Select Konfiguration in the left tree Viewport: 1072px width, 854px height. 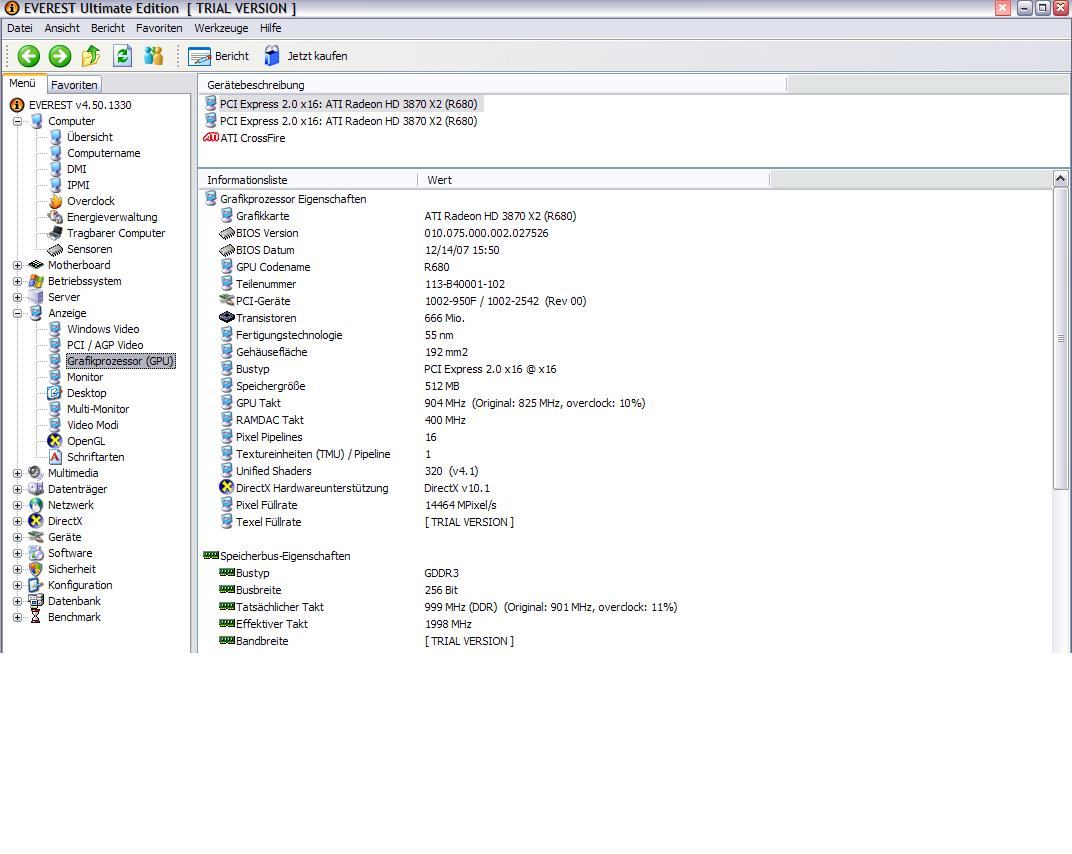[x=80, y=585]
